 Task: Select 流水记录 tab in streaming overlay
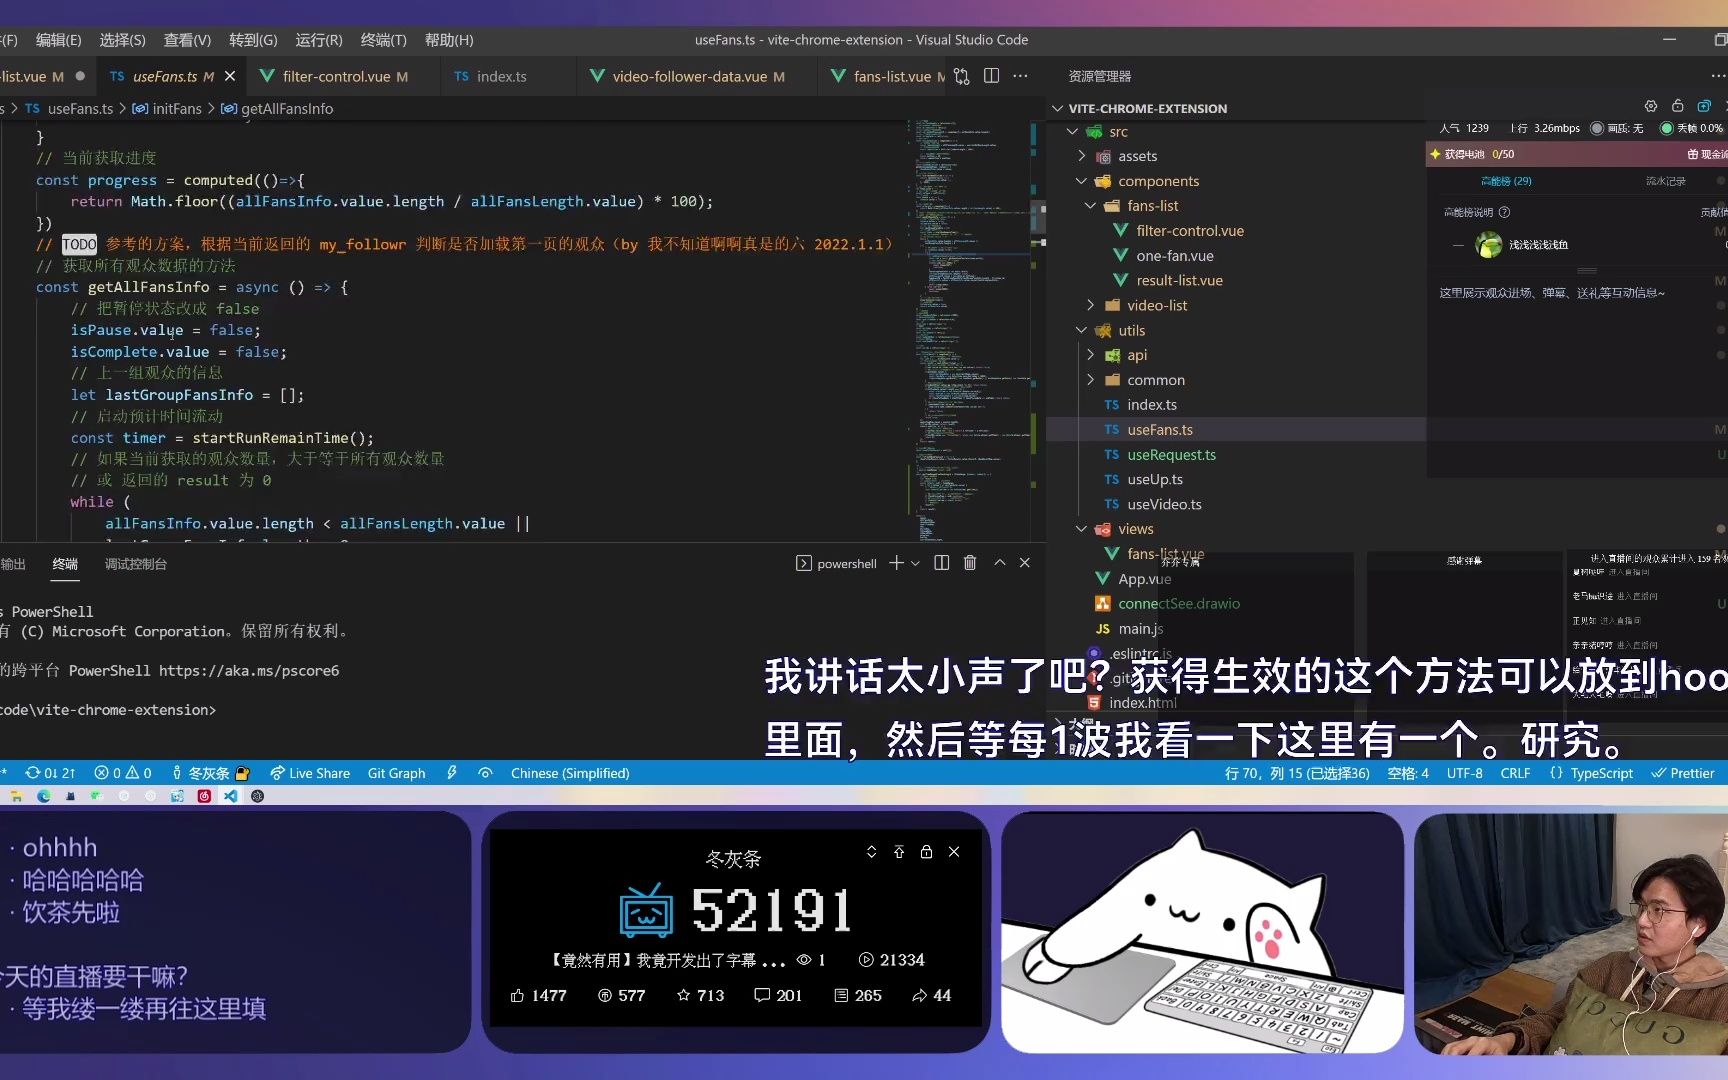point(1665,181)
